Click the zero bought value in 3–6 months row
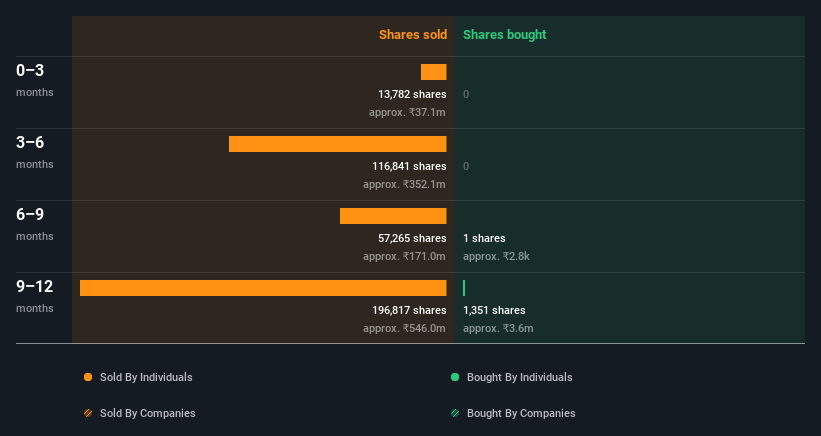 pos(466,166)
